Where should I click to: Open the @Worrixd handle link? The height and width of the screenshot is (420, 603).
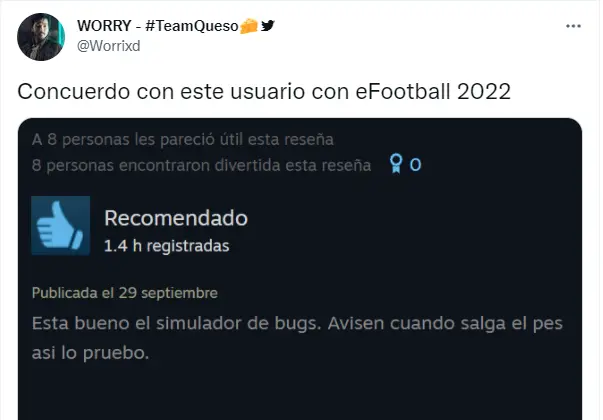[x=109, y=46]
